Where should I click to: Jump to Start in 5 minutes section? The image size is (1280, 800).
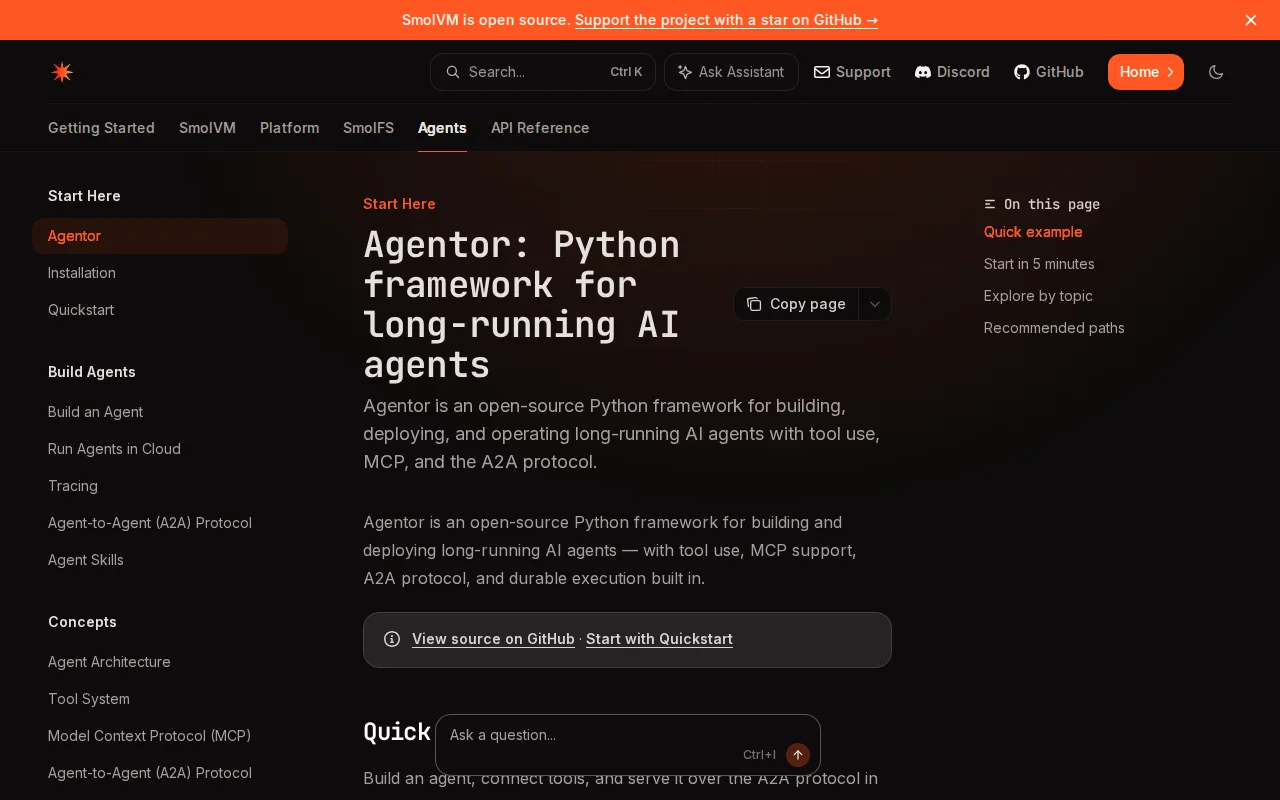click(1039, 264)
